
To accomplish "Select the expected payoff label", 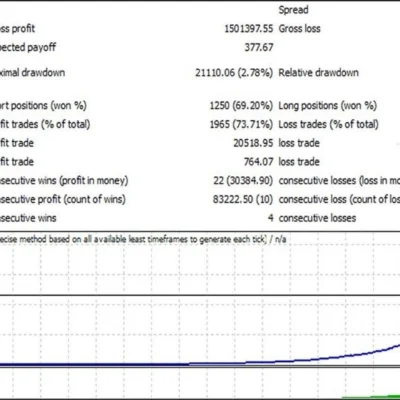I will pyautogui.click(x=28, y=47).
